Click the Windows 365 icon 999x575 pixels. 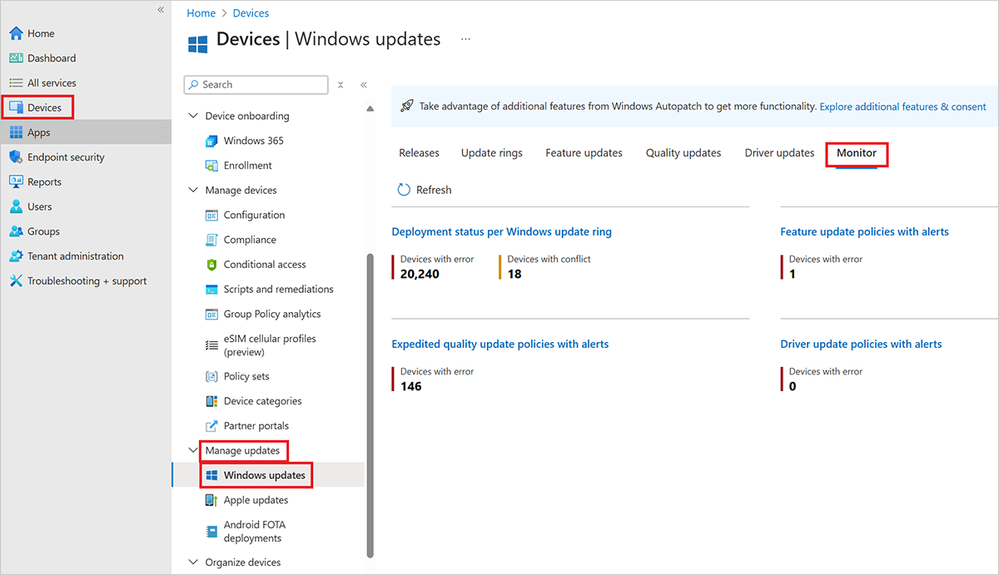(212, 141)
